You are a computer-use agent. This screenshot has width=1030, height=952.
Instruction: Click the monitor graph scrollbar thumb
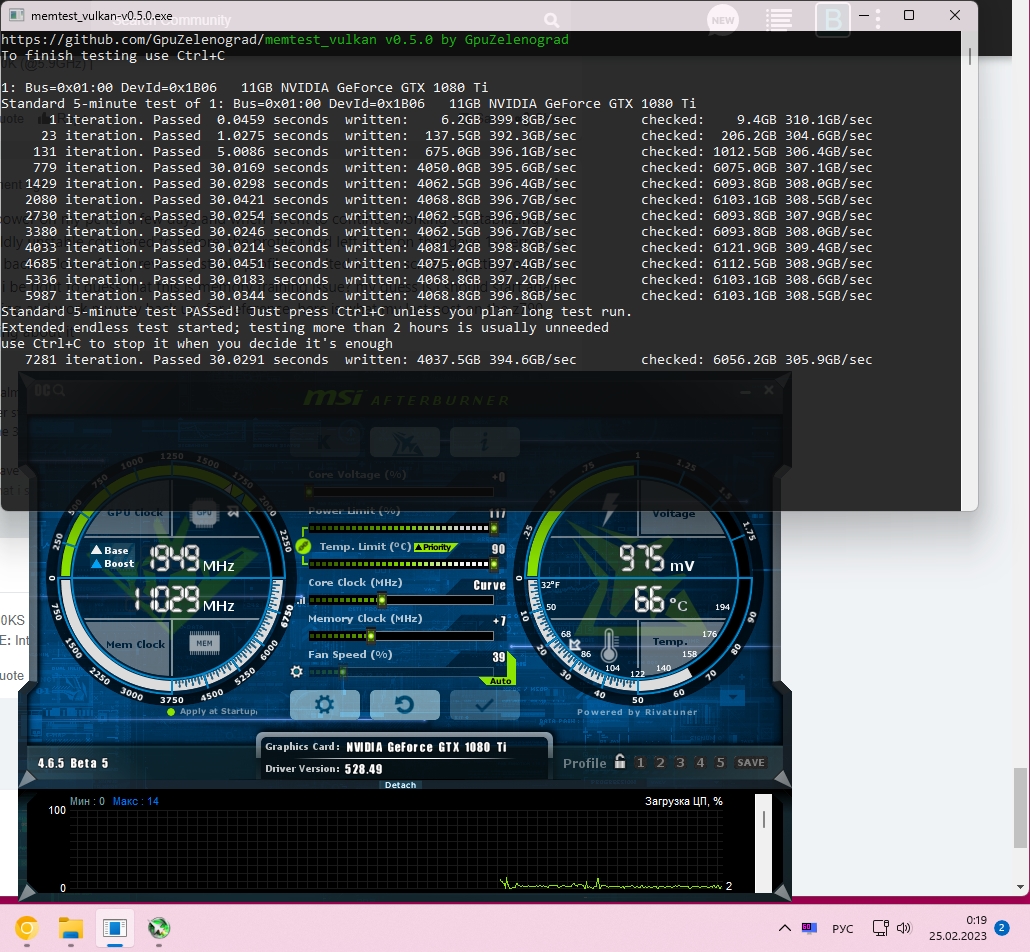coord(764,819)
